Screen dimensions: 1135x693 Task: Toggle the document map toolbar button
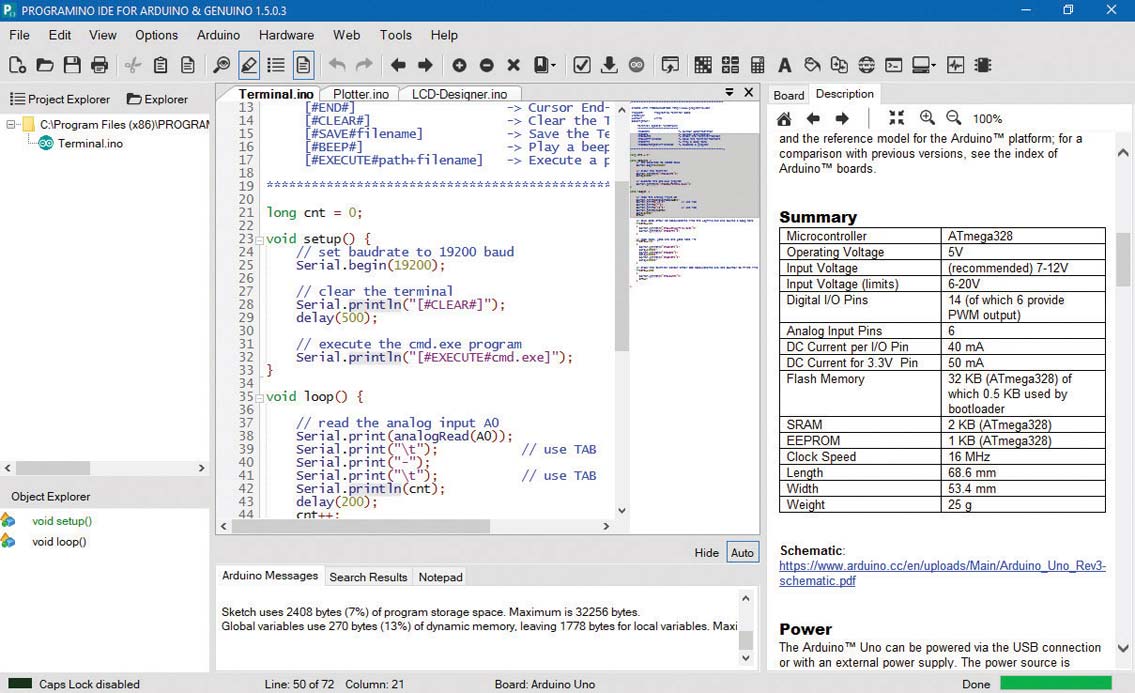tap(303, 65)
